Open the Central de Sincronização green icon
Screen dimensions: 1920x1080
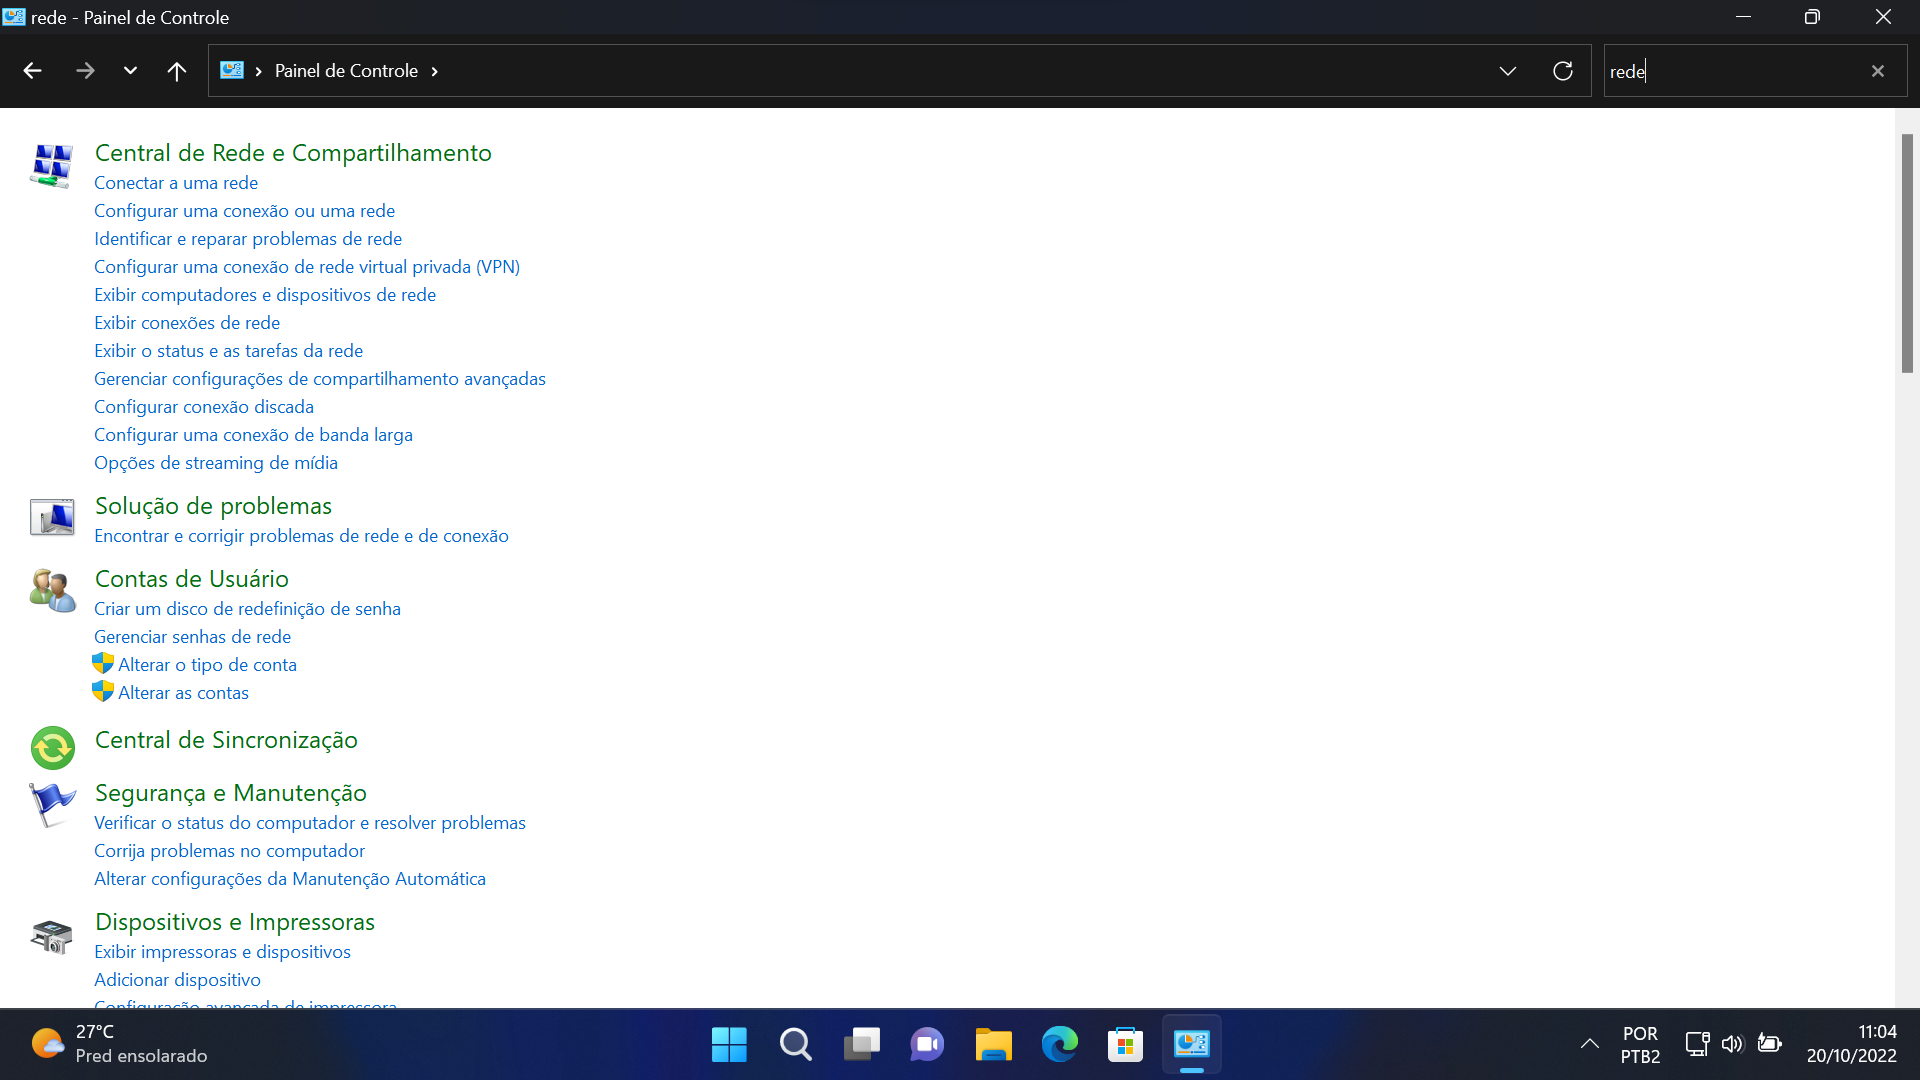click(52, 747)
